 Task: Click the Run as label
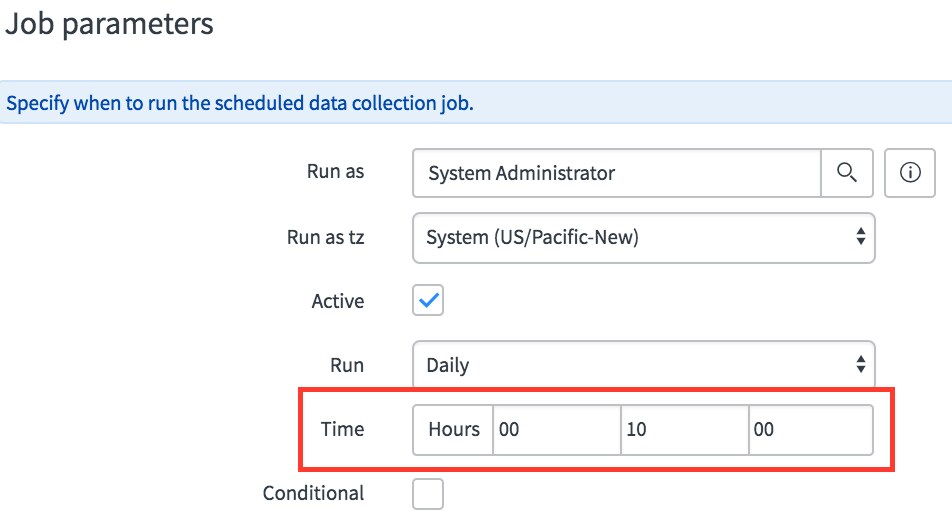click(x=335, y=172)
